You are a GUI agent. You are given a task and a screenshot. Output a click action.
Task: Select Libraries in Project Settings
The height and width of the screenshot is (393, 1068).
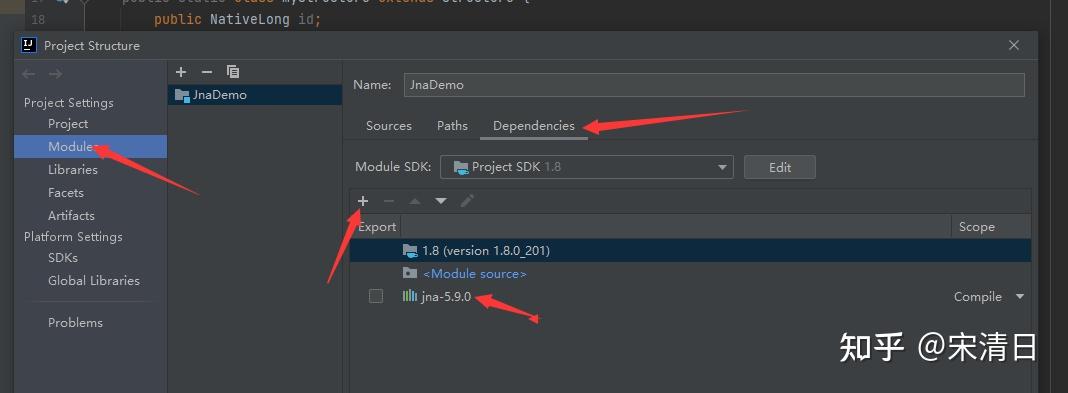pyautogui.click(x=73, y=170)
